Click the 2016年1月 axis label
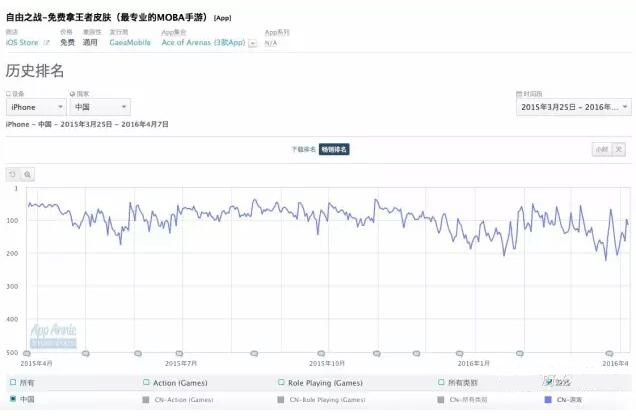Image resolution: width=636 pixels, height=416 pixels. point(473,363)
